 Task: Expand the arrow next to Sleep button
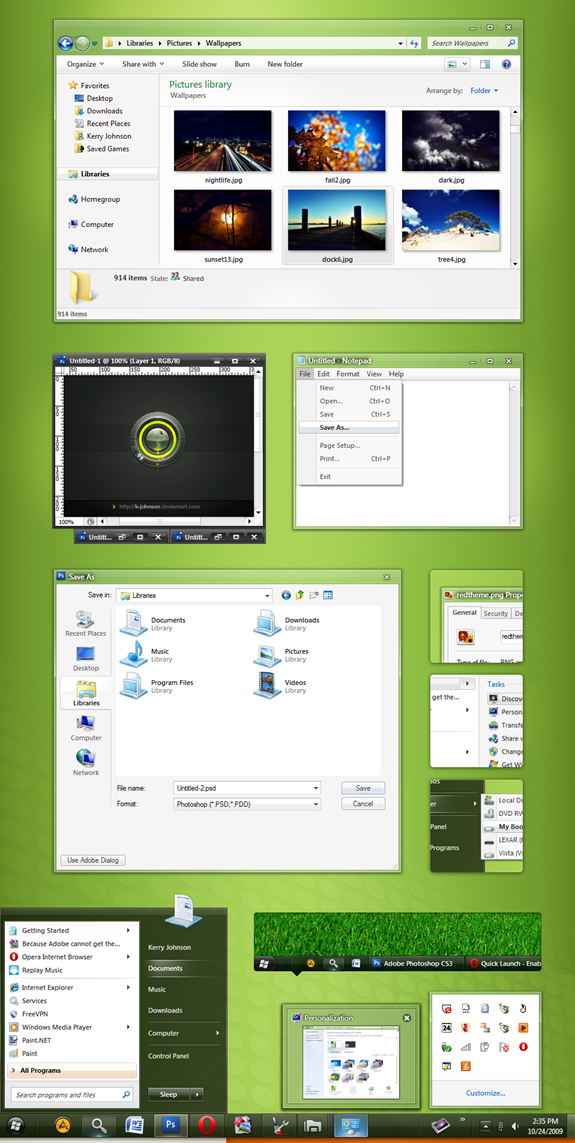(197, 1094)
